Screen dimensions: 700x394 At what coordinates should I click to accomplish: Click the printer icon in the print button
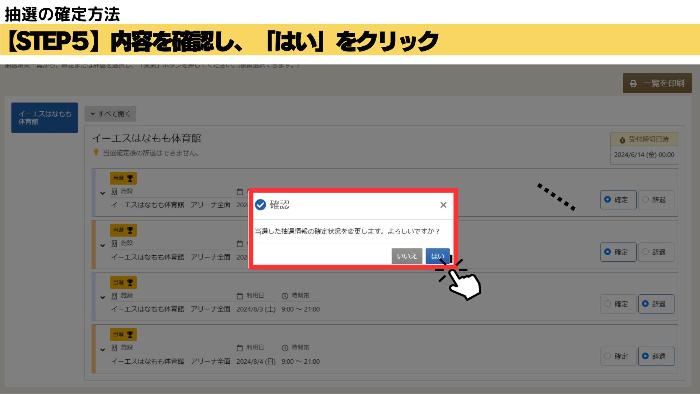click(x=633, y=83)
